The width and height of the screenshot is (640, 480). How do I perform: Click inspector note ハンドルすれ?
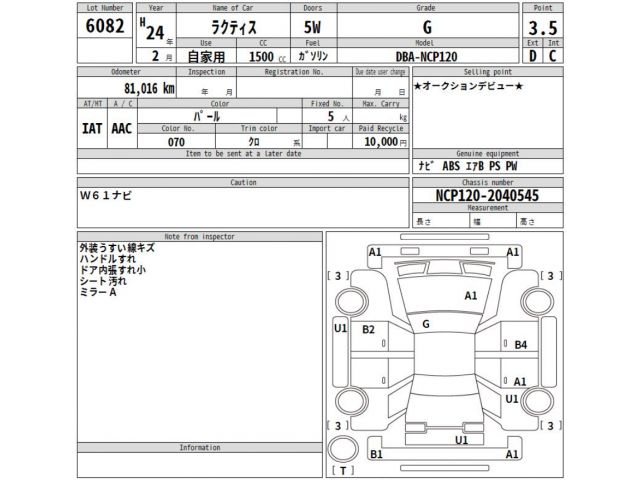pyautogui.click(x=108, y=259)
